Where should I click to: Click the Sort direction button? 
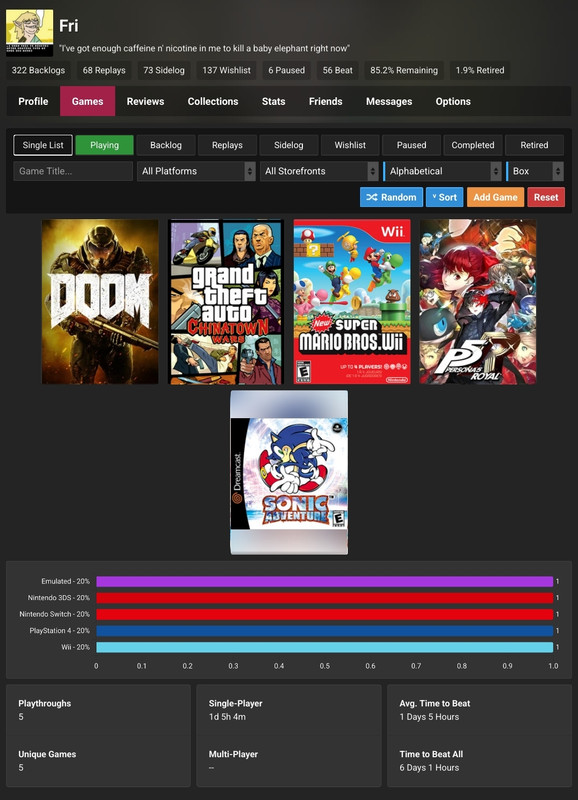click(444, 197)
